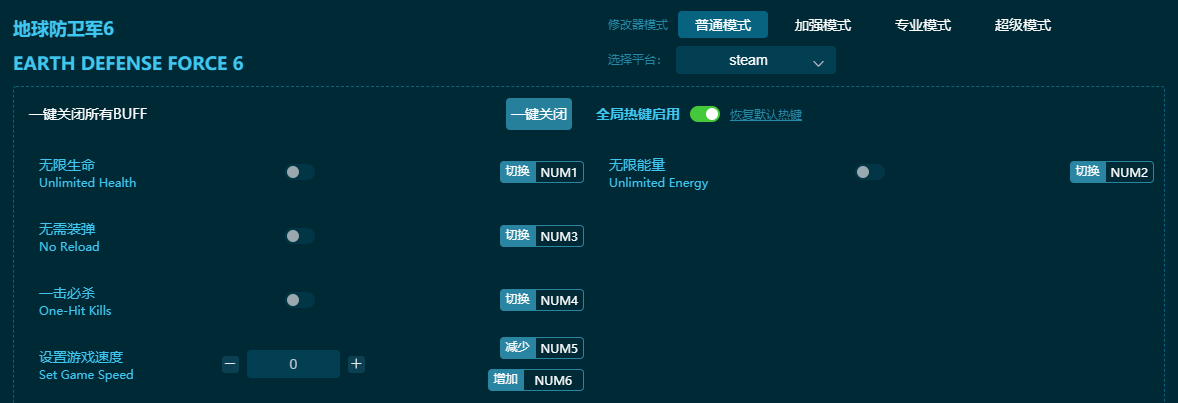Click the EARTH DEFENSE FORCE 6 title
The image size is (1178, 403).
pyautogui.click(x=128, y=63)
